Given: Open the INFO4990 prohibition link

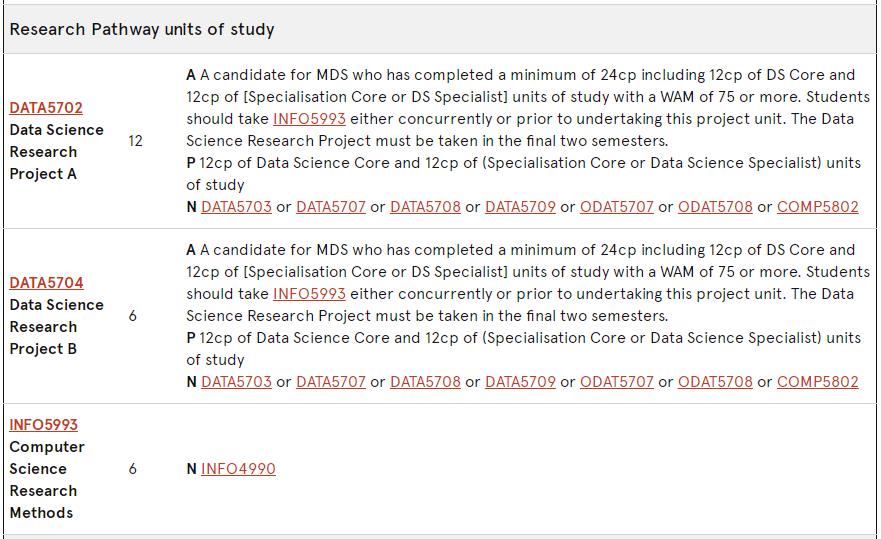Looking at the screenshot, I should pos(238,468).
